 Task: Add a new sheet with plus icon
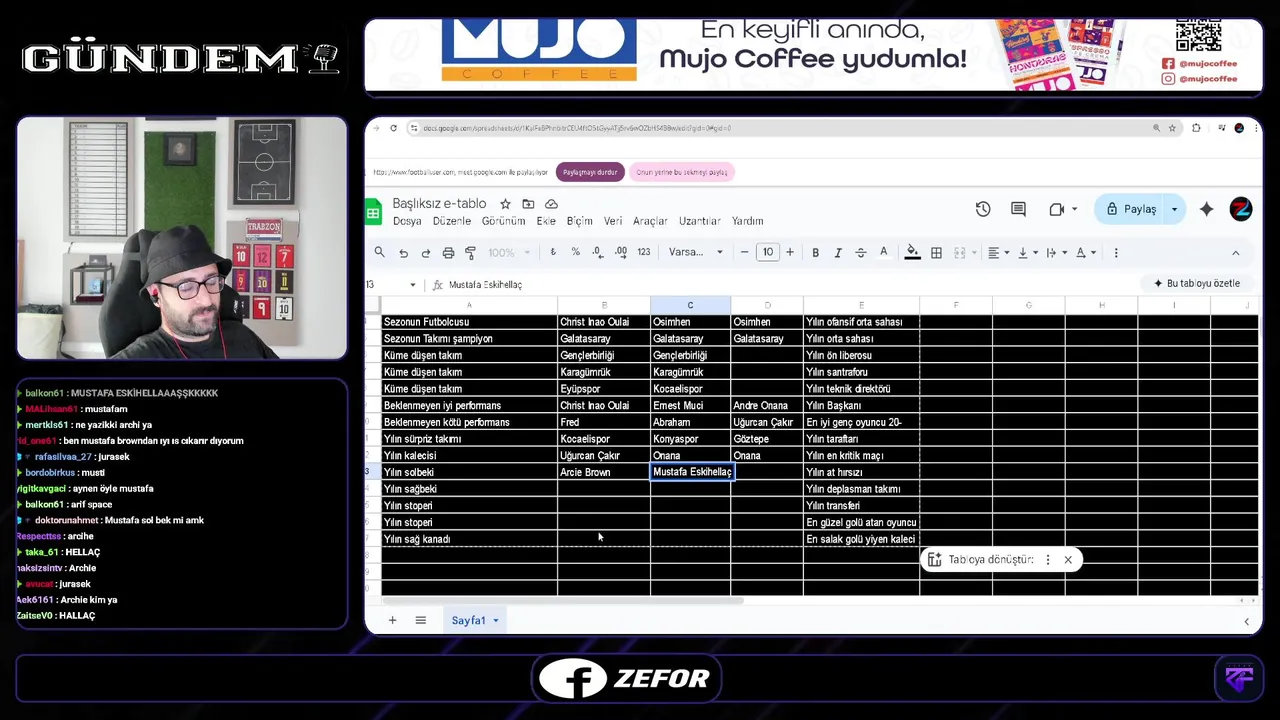(x=392, y=621)
